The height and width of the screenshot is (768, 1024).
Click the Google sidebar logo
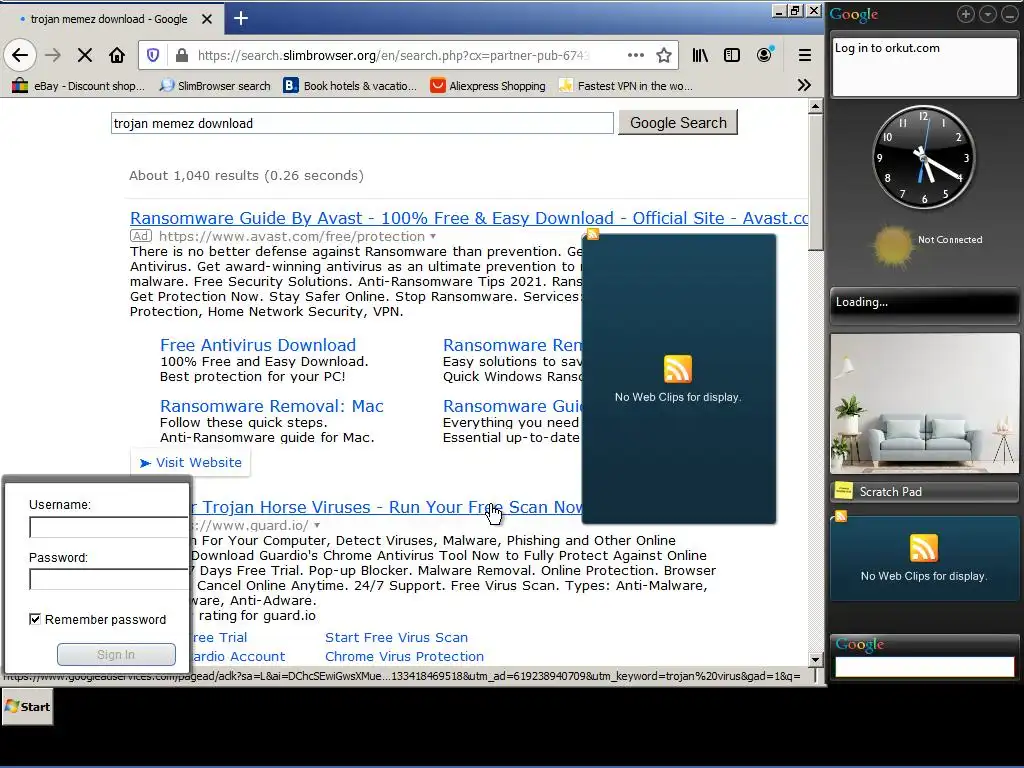(x=854, y=14)
